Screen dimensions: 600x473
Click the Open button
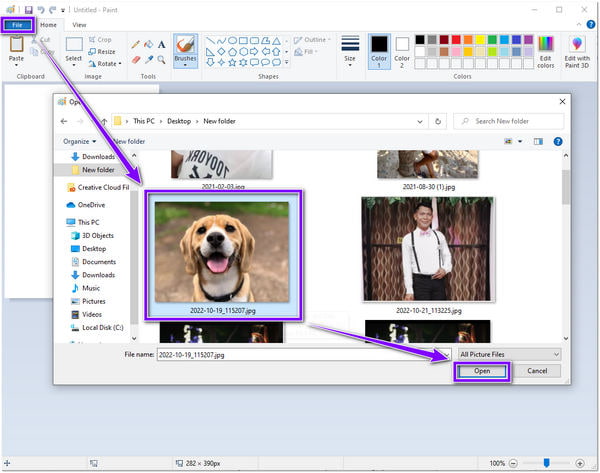(482, 371)
